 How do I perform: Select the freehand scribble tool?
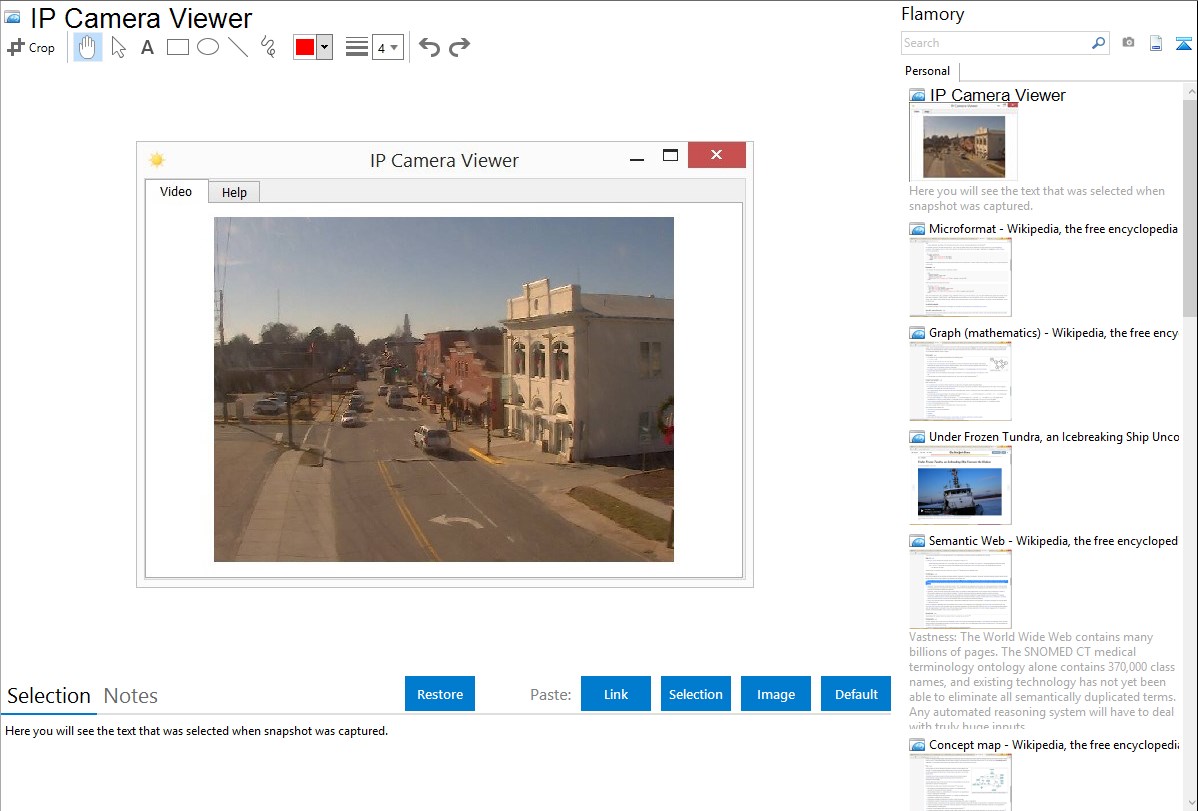coord(268,47)
